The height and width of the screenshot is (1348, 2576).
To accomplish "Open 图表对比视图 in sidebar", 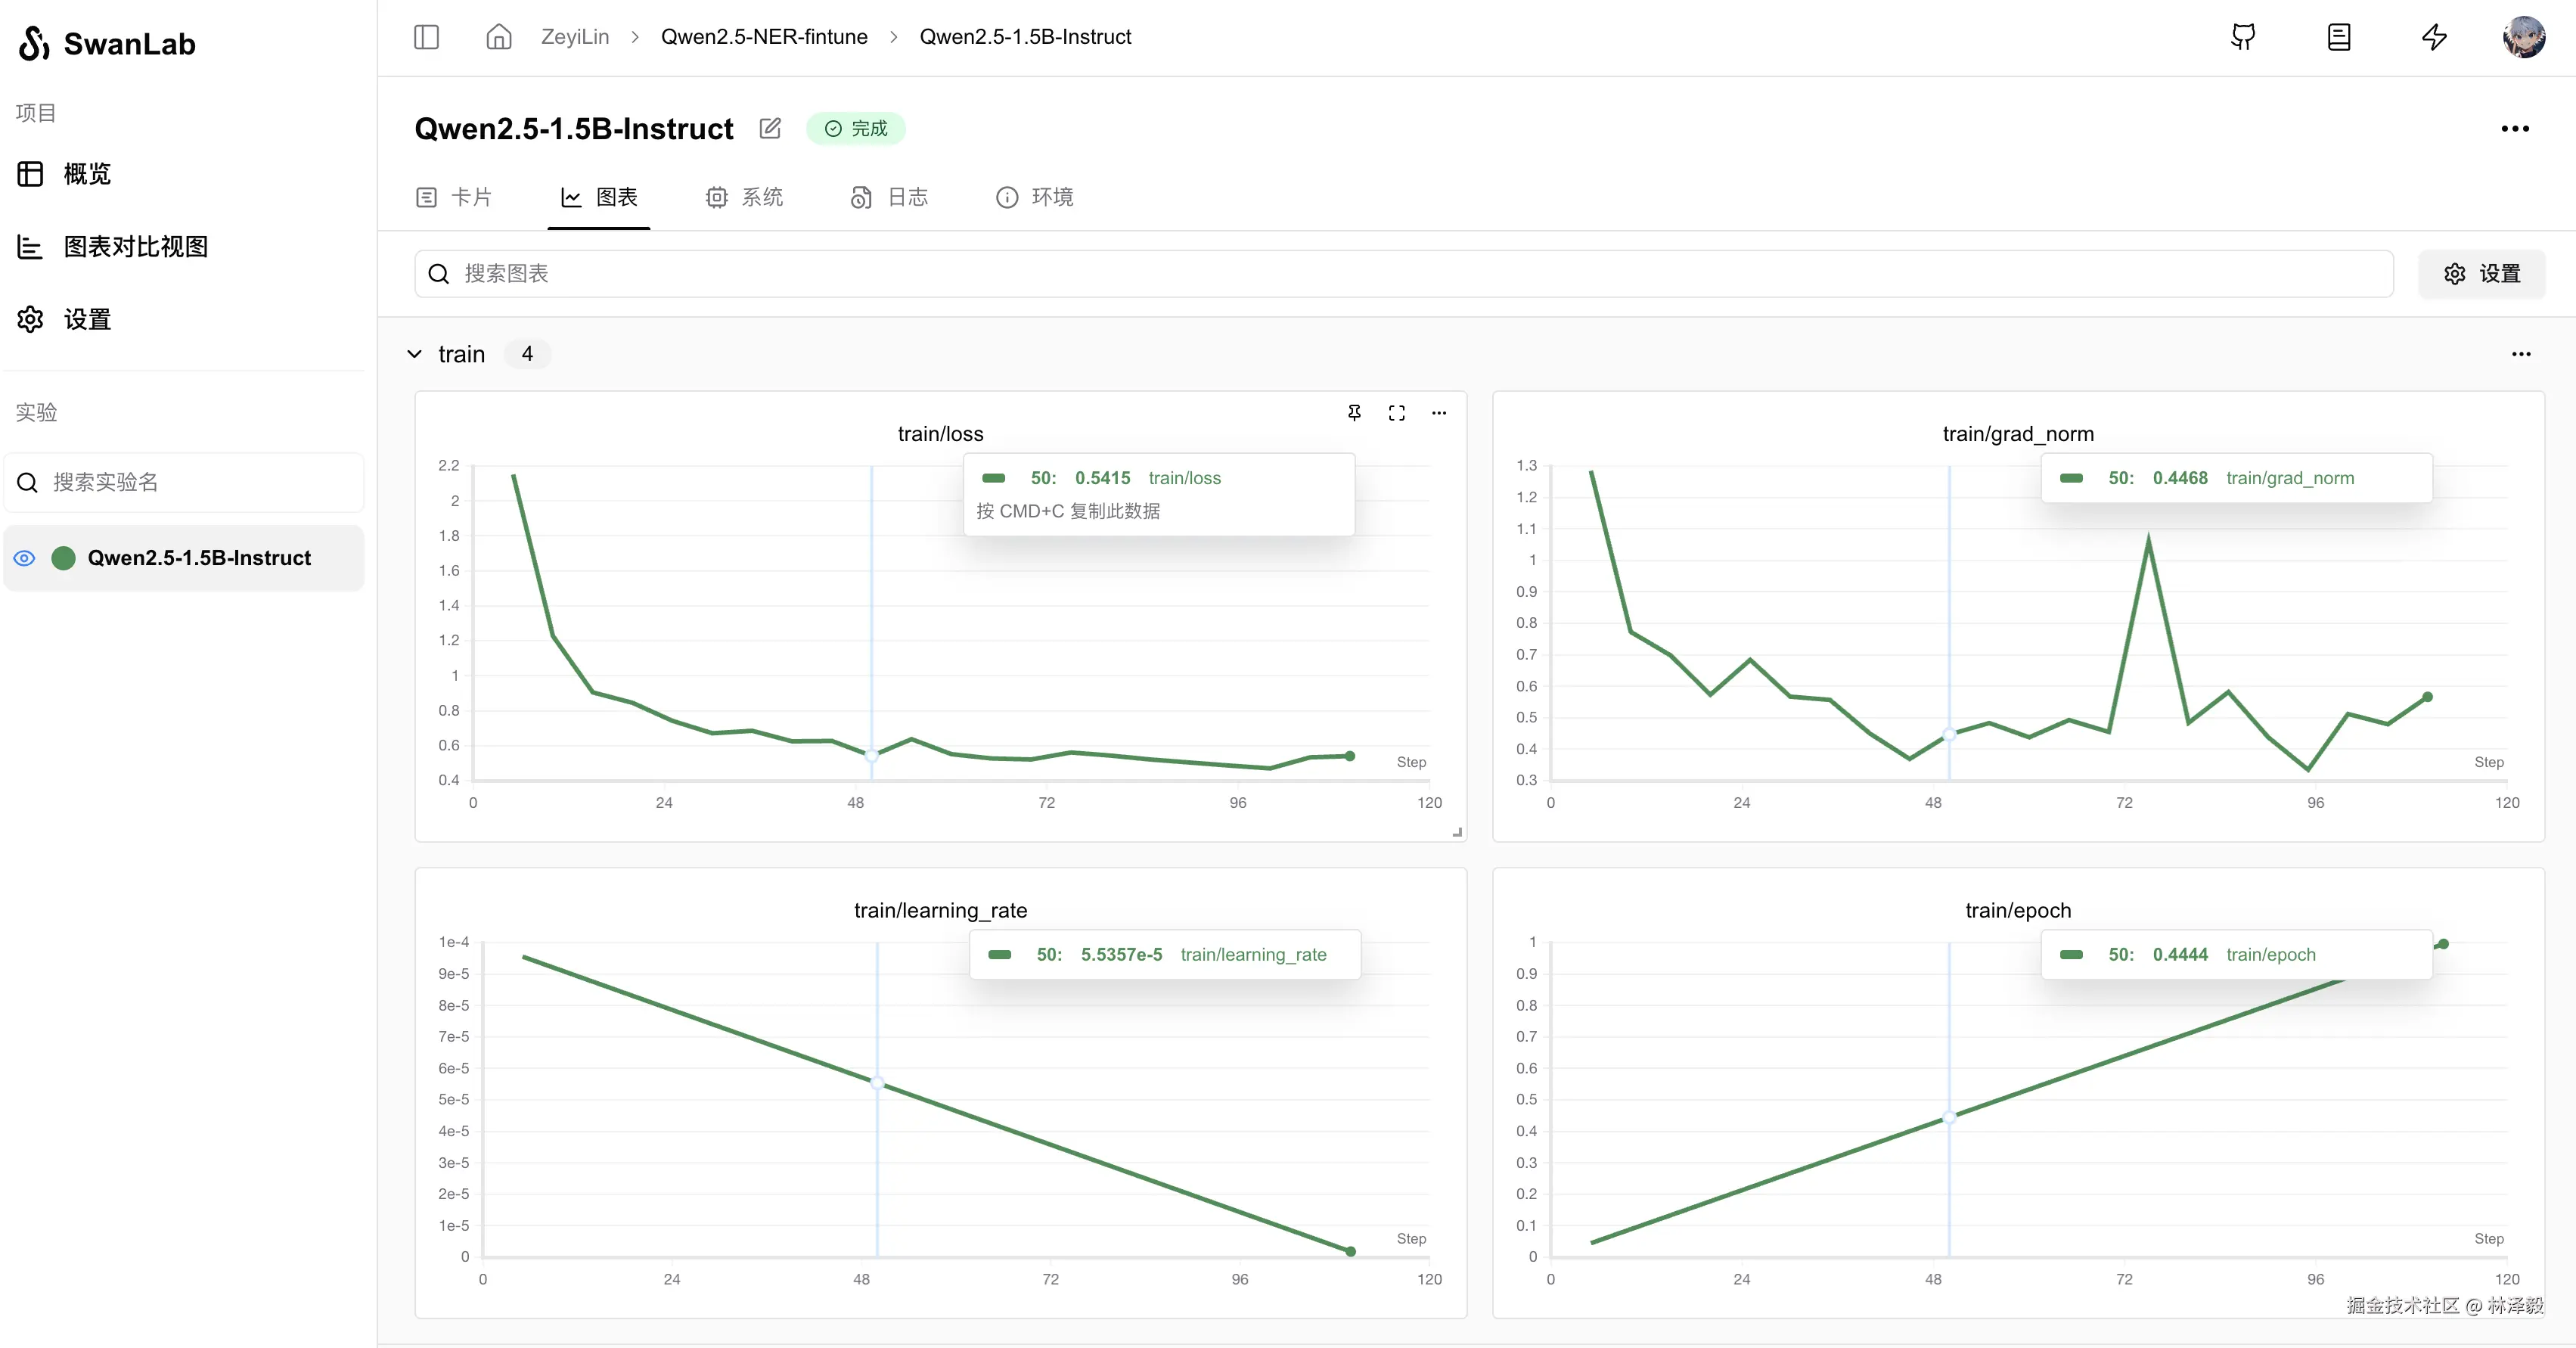I will pos(135,247).
